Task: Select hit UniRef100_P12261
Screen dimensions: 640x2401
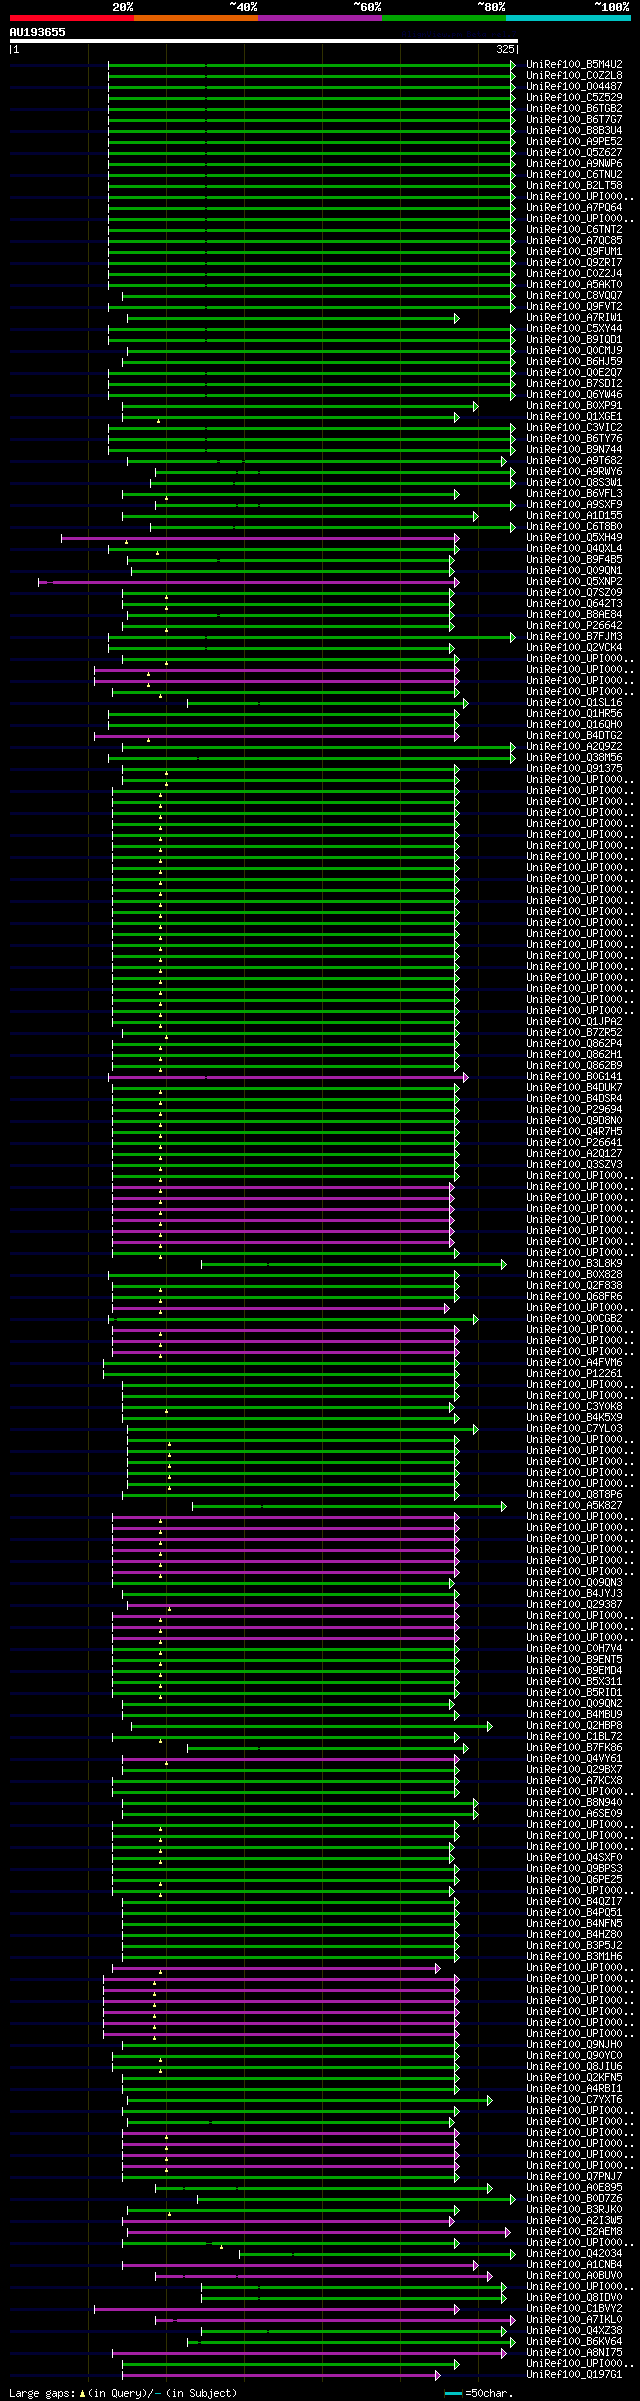Action: click(x=574, y=1373)
